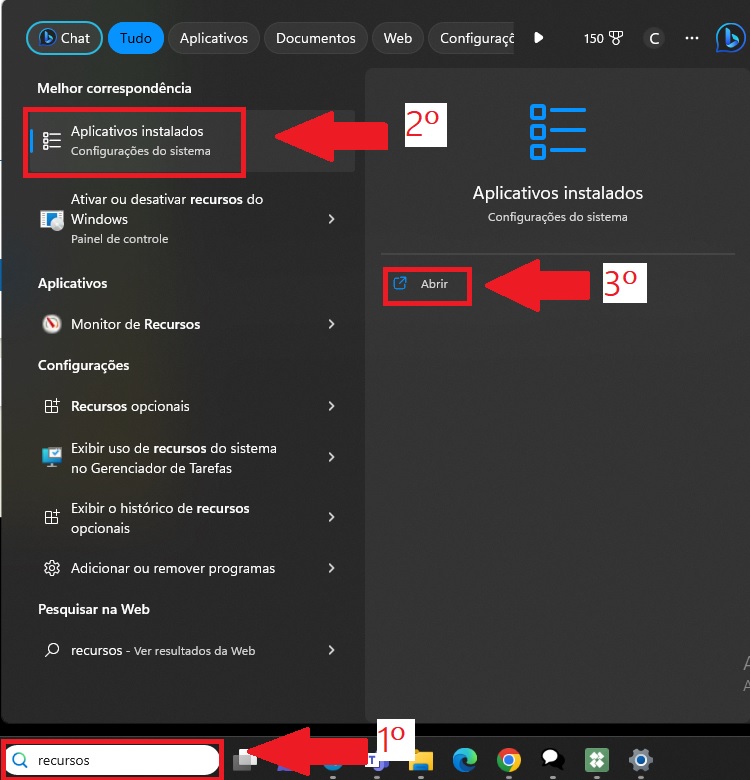Select the Web filter tab
Image resolution: width=750 pixels, height=780 pixels.
tap(398, 38)
